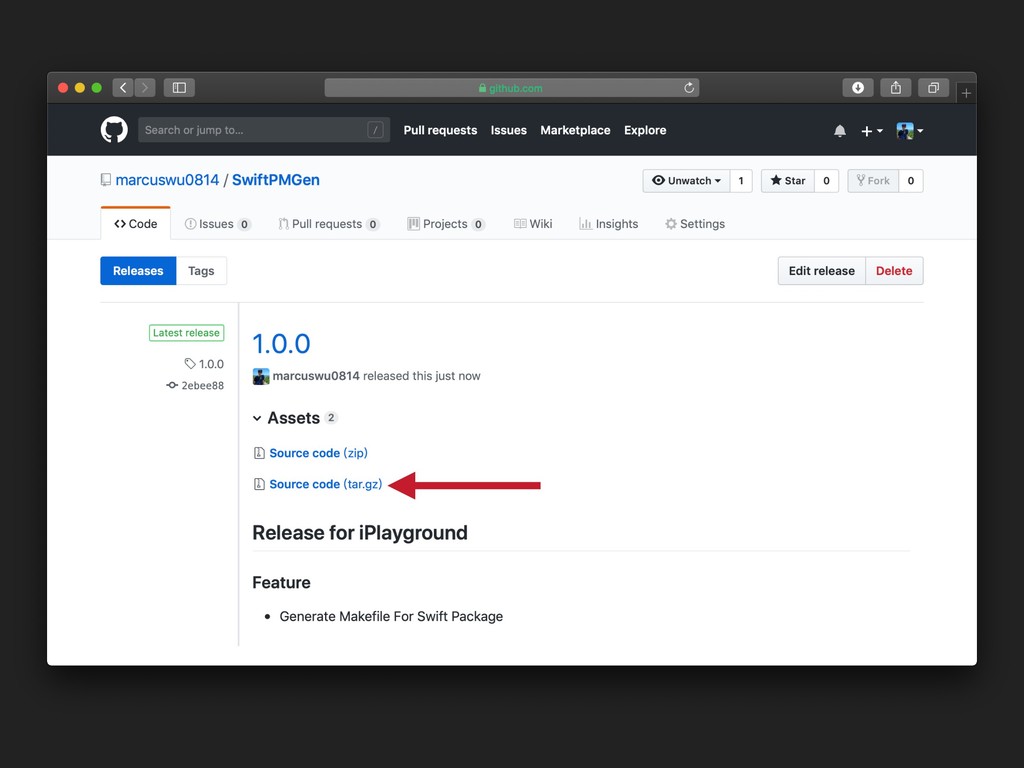Open Issues in the top nav
The width and height of the screenshot is (1024, 768).
[x=509, y=130]
